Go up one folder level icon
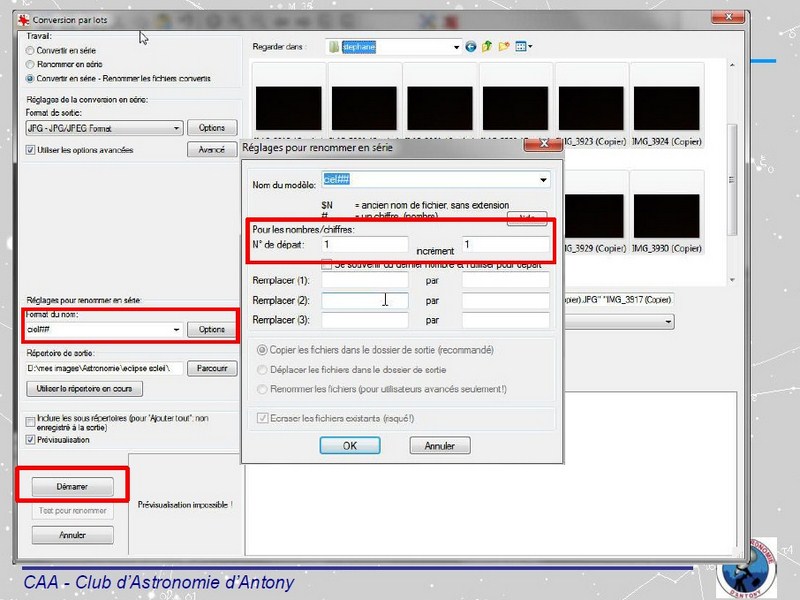 [487, 47]
